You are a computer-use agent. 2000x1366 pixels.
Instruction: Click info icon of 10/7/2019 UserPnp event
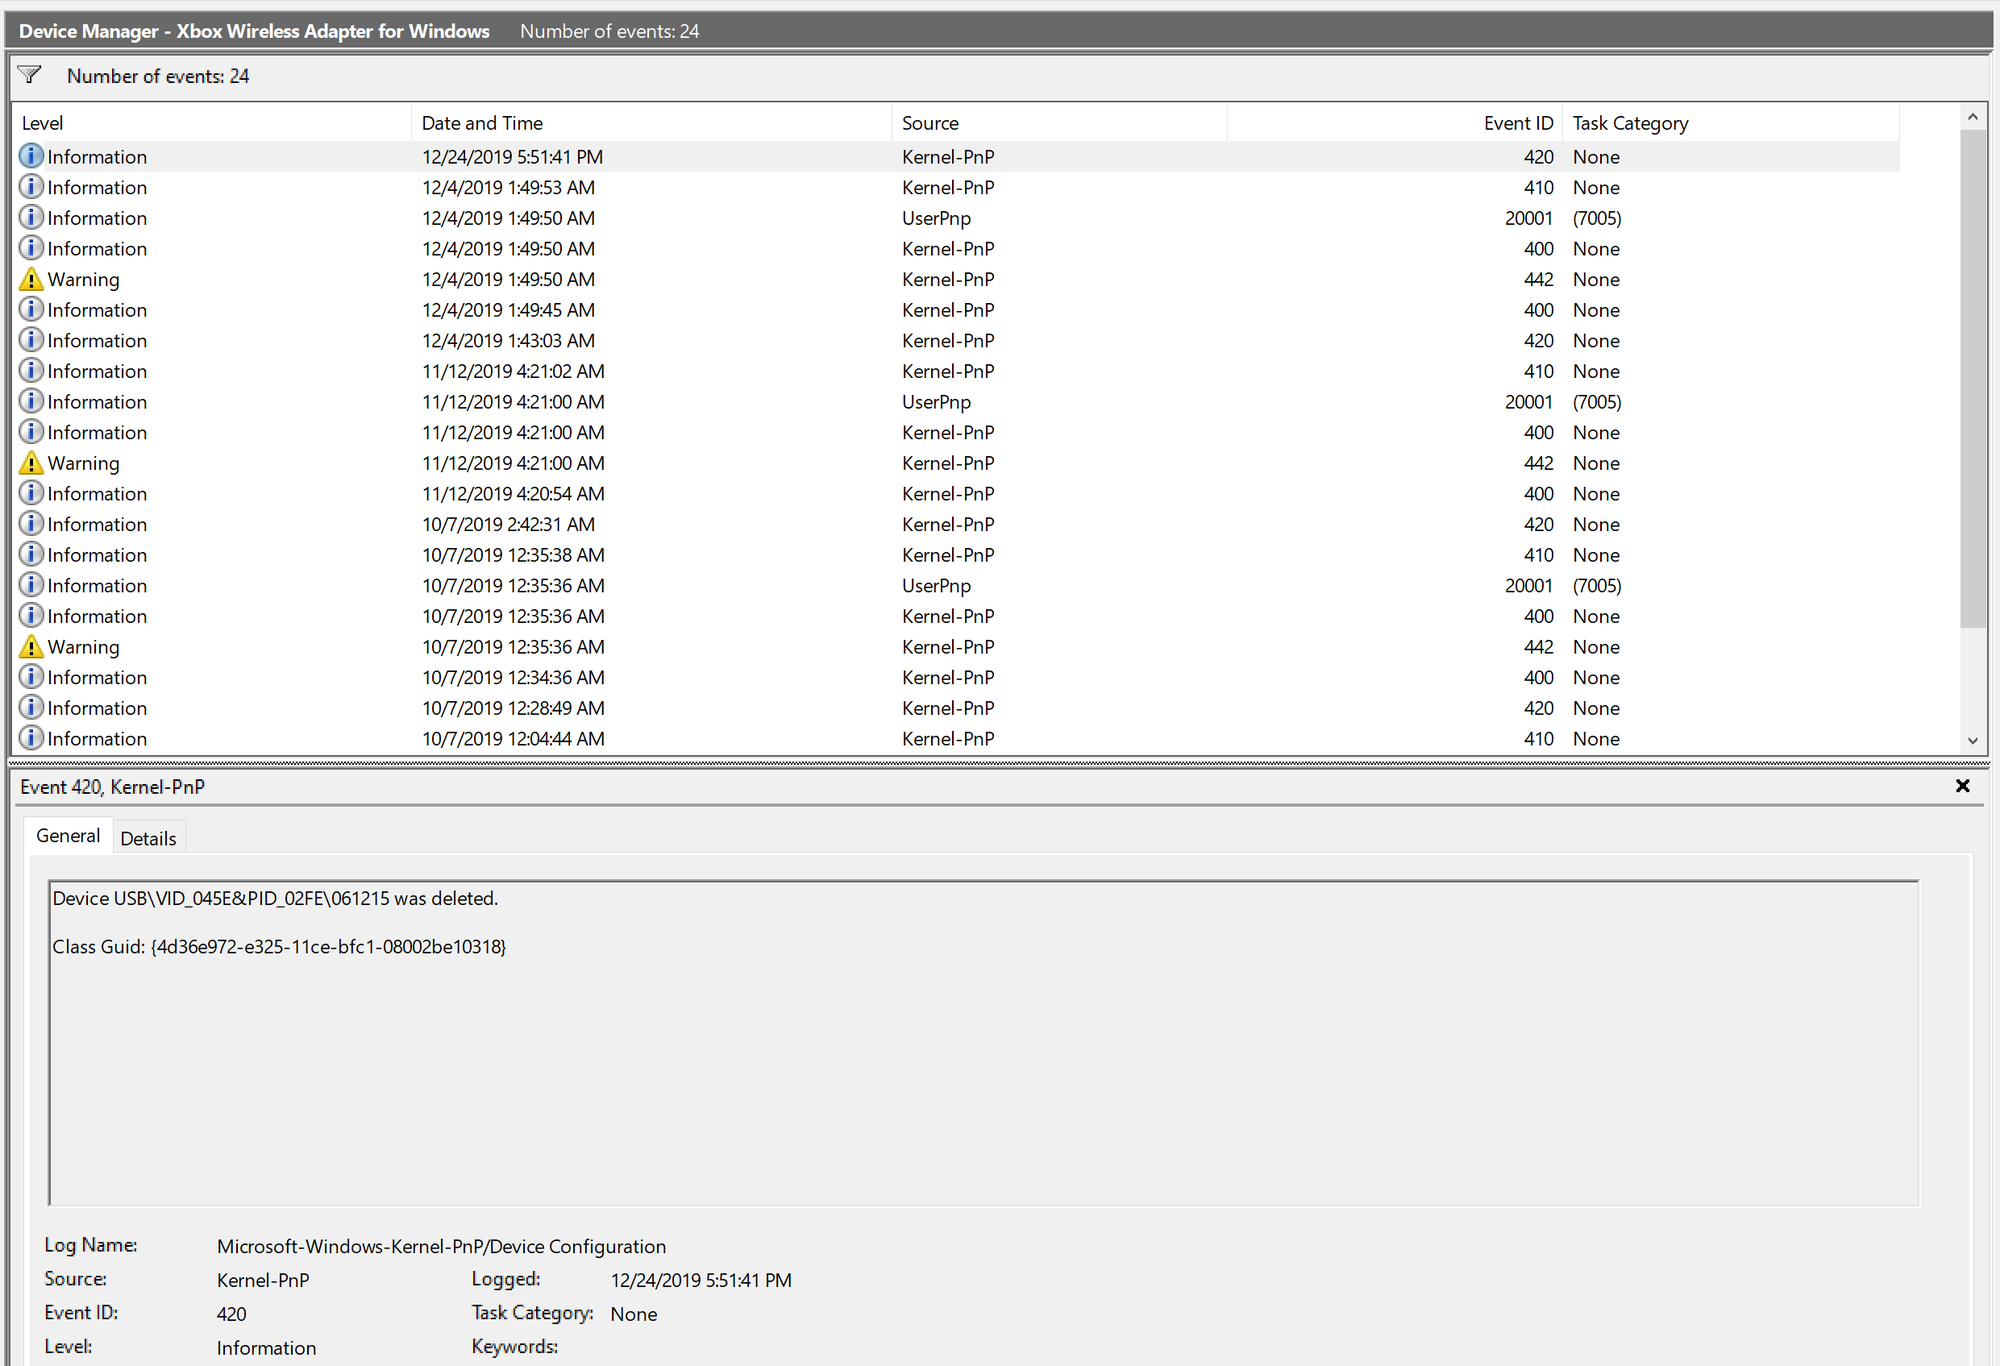tap(31, 585)
